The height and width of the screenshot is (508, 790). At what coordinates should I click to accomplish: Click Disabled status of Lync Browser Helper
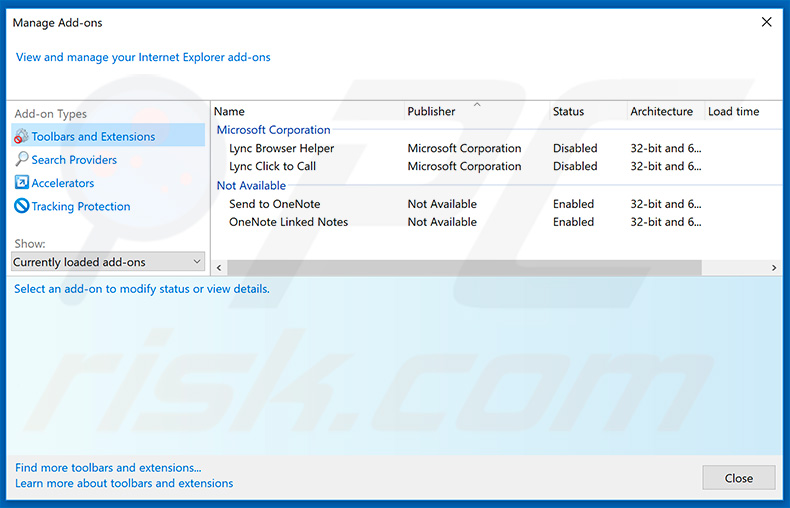click(x=575, y=148)
